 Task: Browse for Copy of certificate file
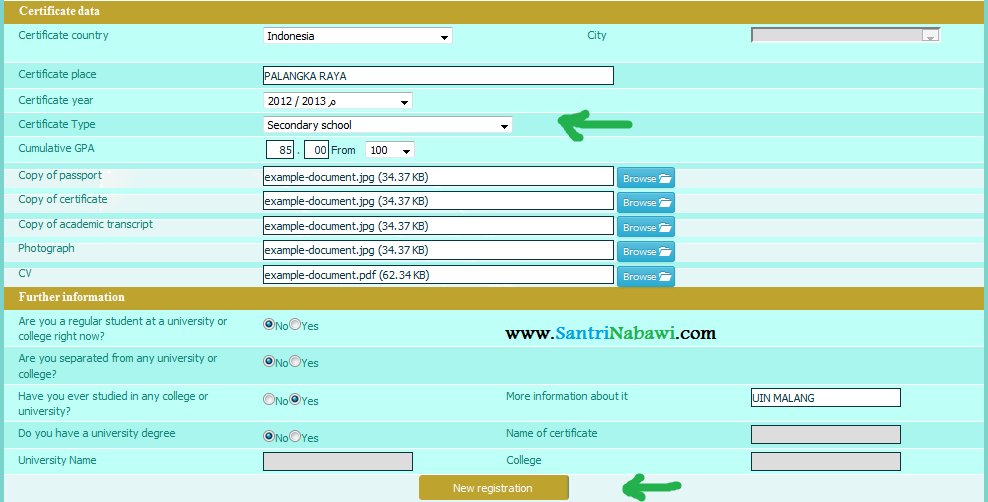click(x=646, y=202)
